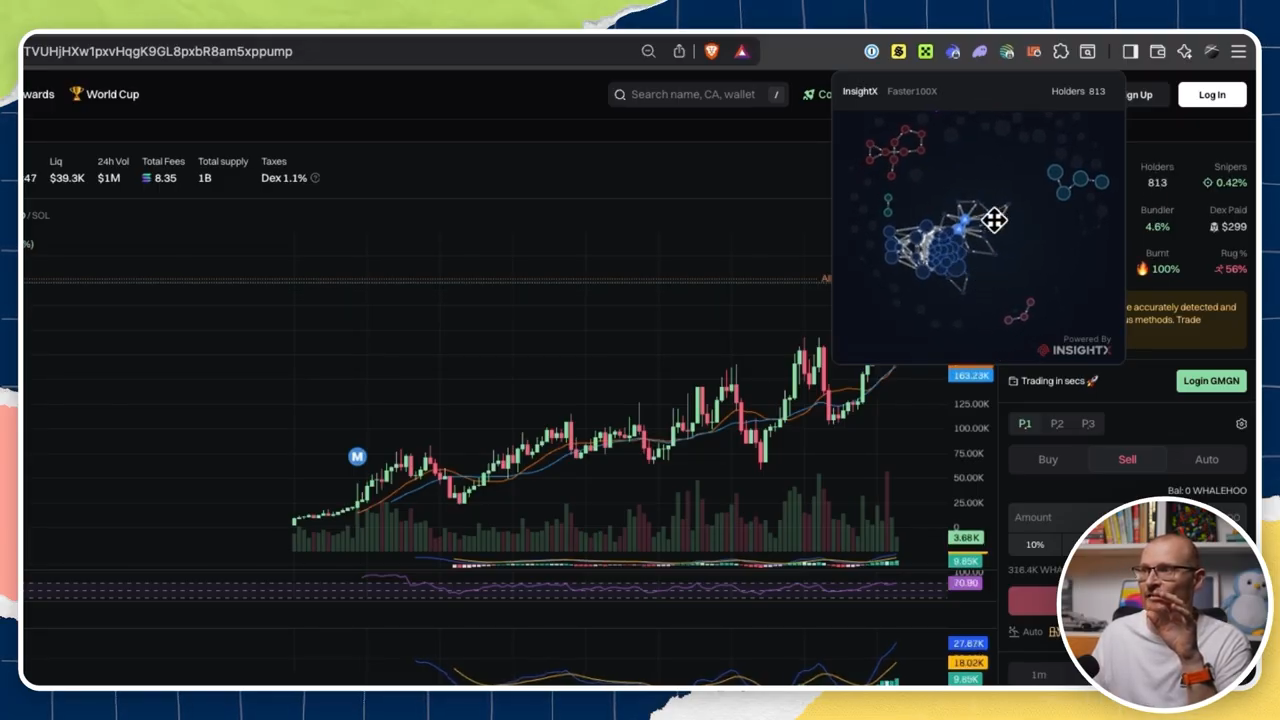
Task: Click the 163.23K price label
Action: (x=970, y=376)
